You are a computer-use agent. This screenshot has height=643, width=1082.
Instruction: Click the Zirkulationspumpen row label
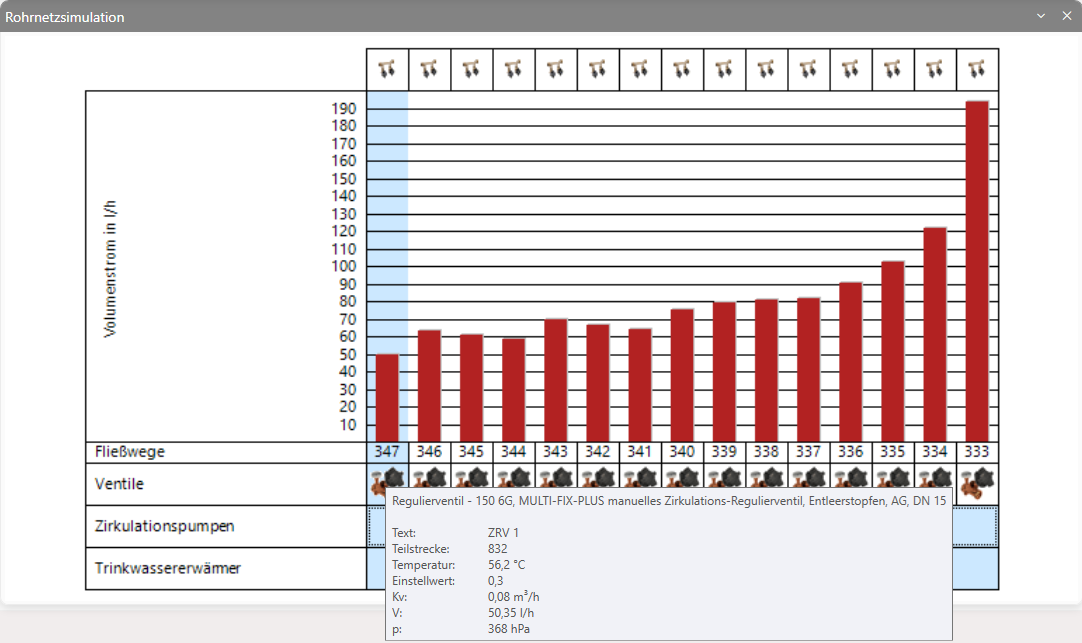pyautogui.click(x=164, y=526)
